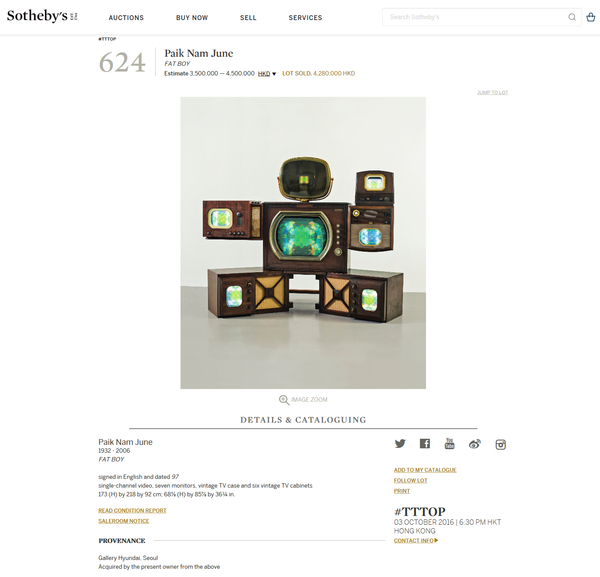Open Sotheby's Weibo page icon

click(x=474, y=444)
